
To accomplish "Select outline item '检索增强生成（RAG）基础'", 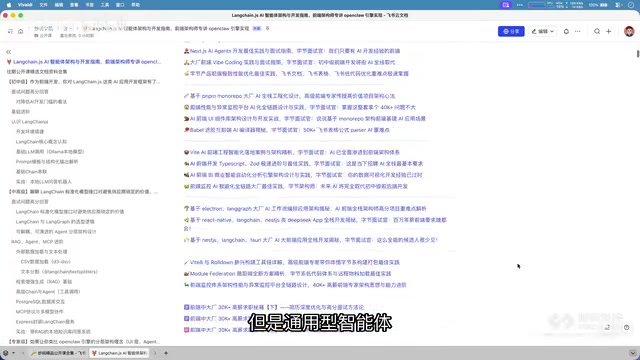I will point(44,282).
